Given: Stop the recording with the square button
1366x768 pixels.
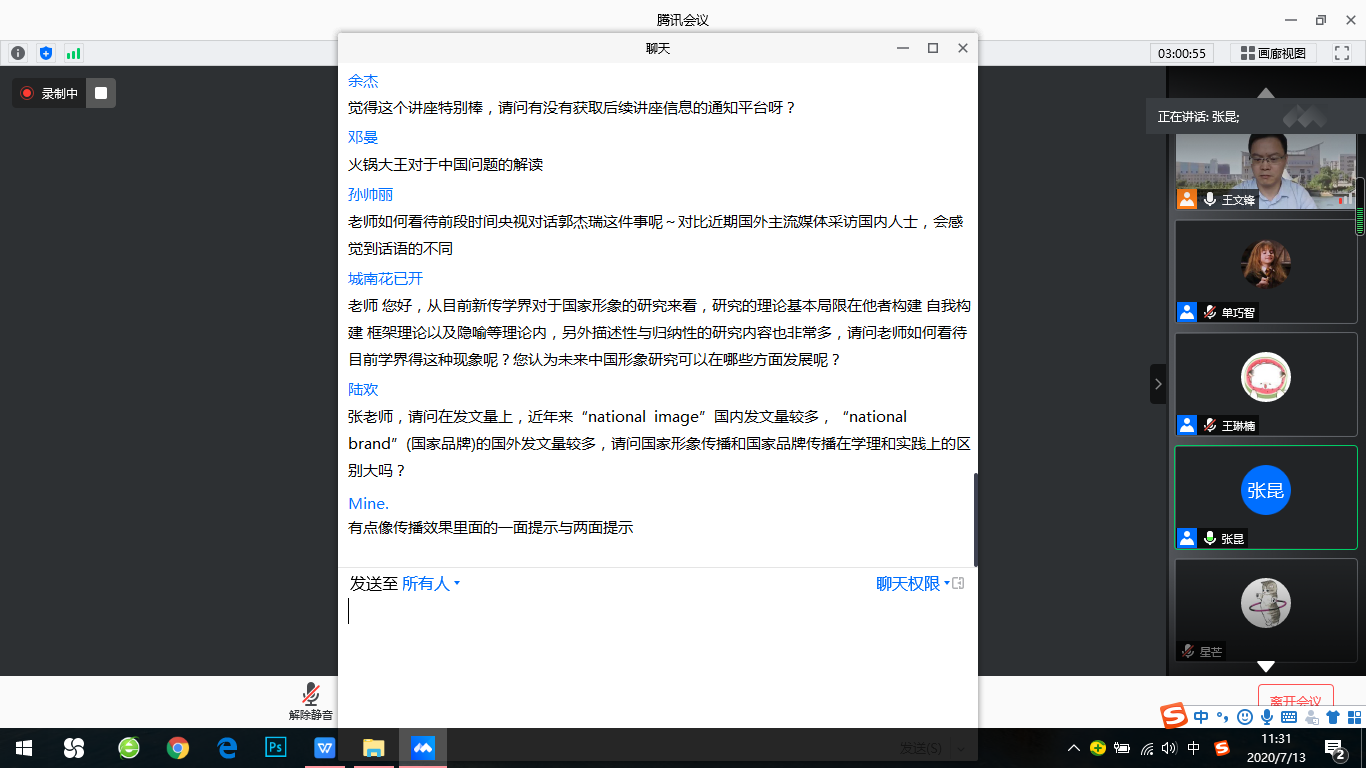Looking at the screenshot, I should (x=101, y=93).
